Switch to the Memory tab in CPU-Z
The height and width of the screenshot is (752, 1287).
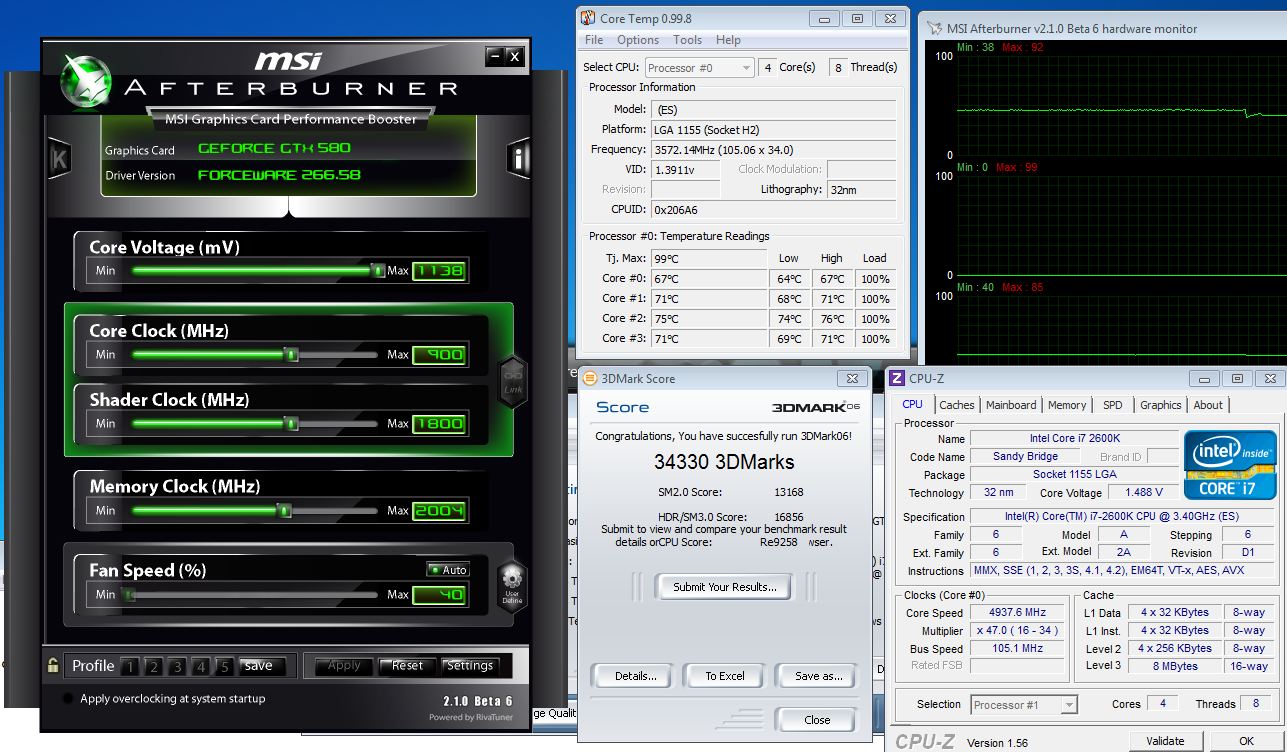point(1067,405)
